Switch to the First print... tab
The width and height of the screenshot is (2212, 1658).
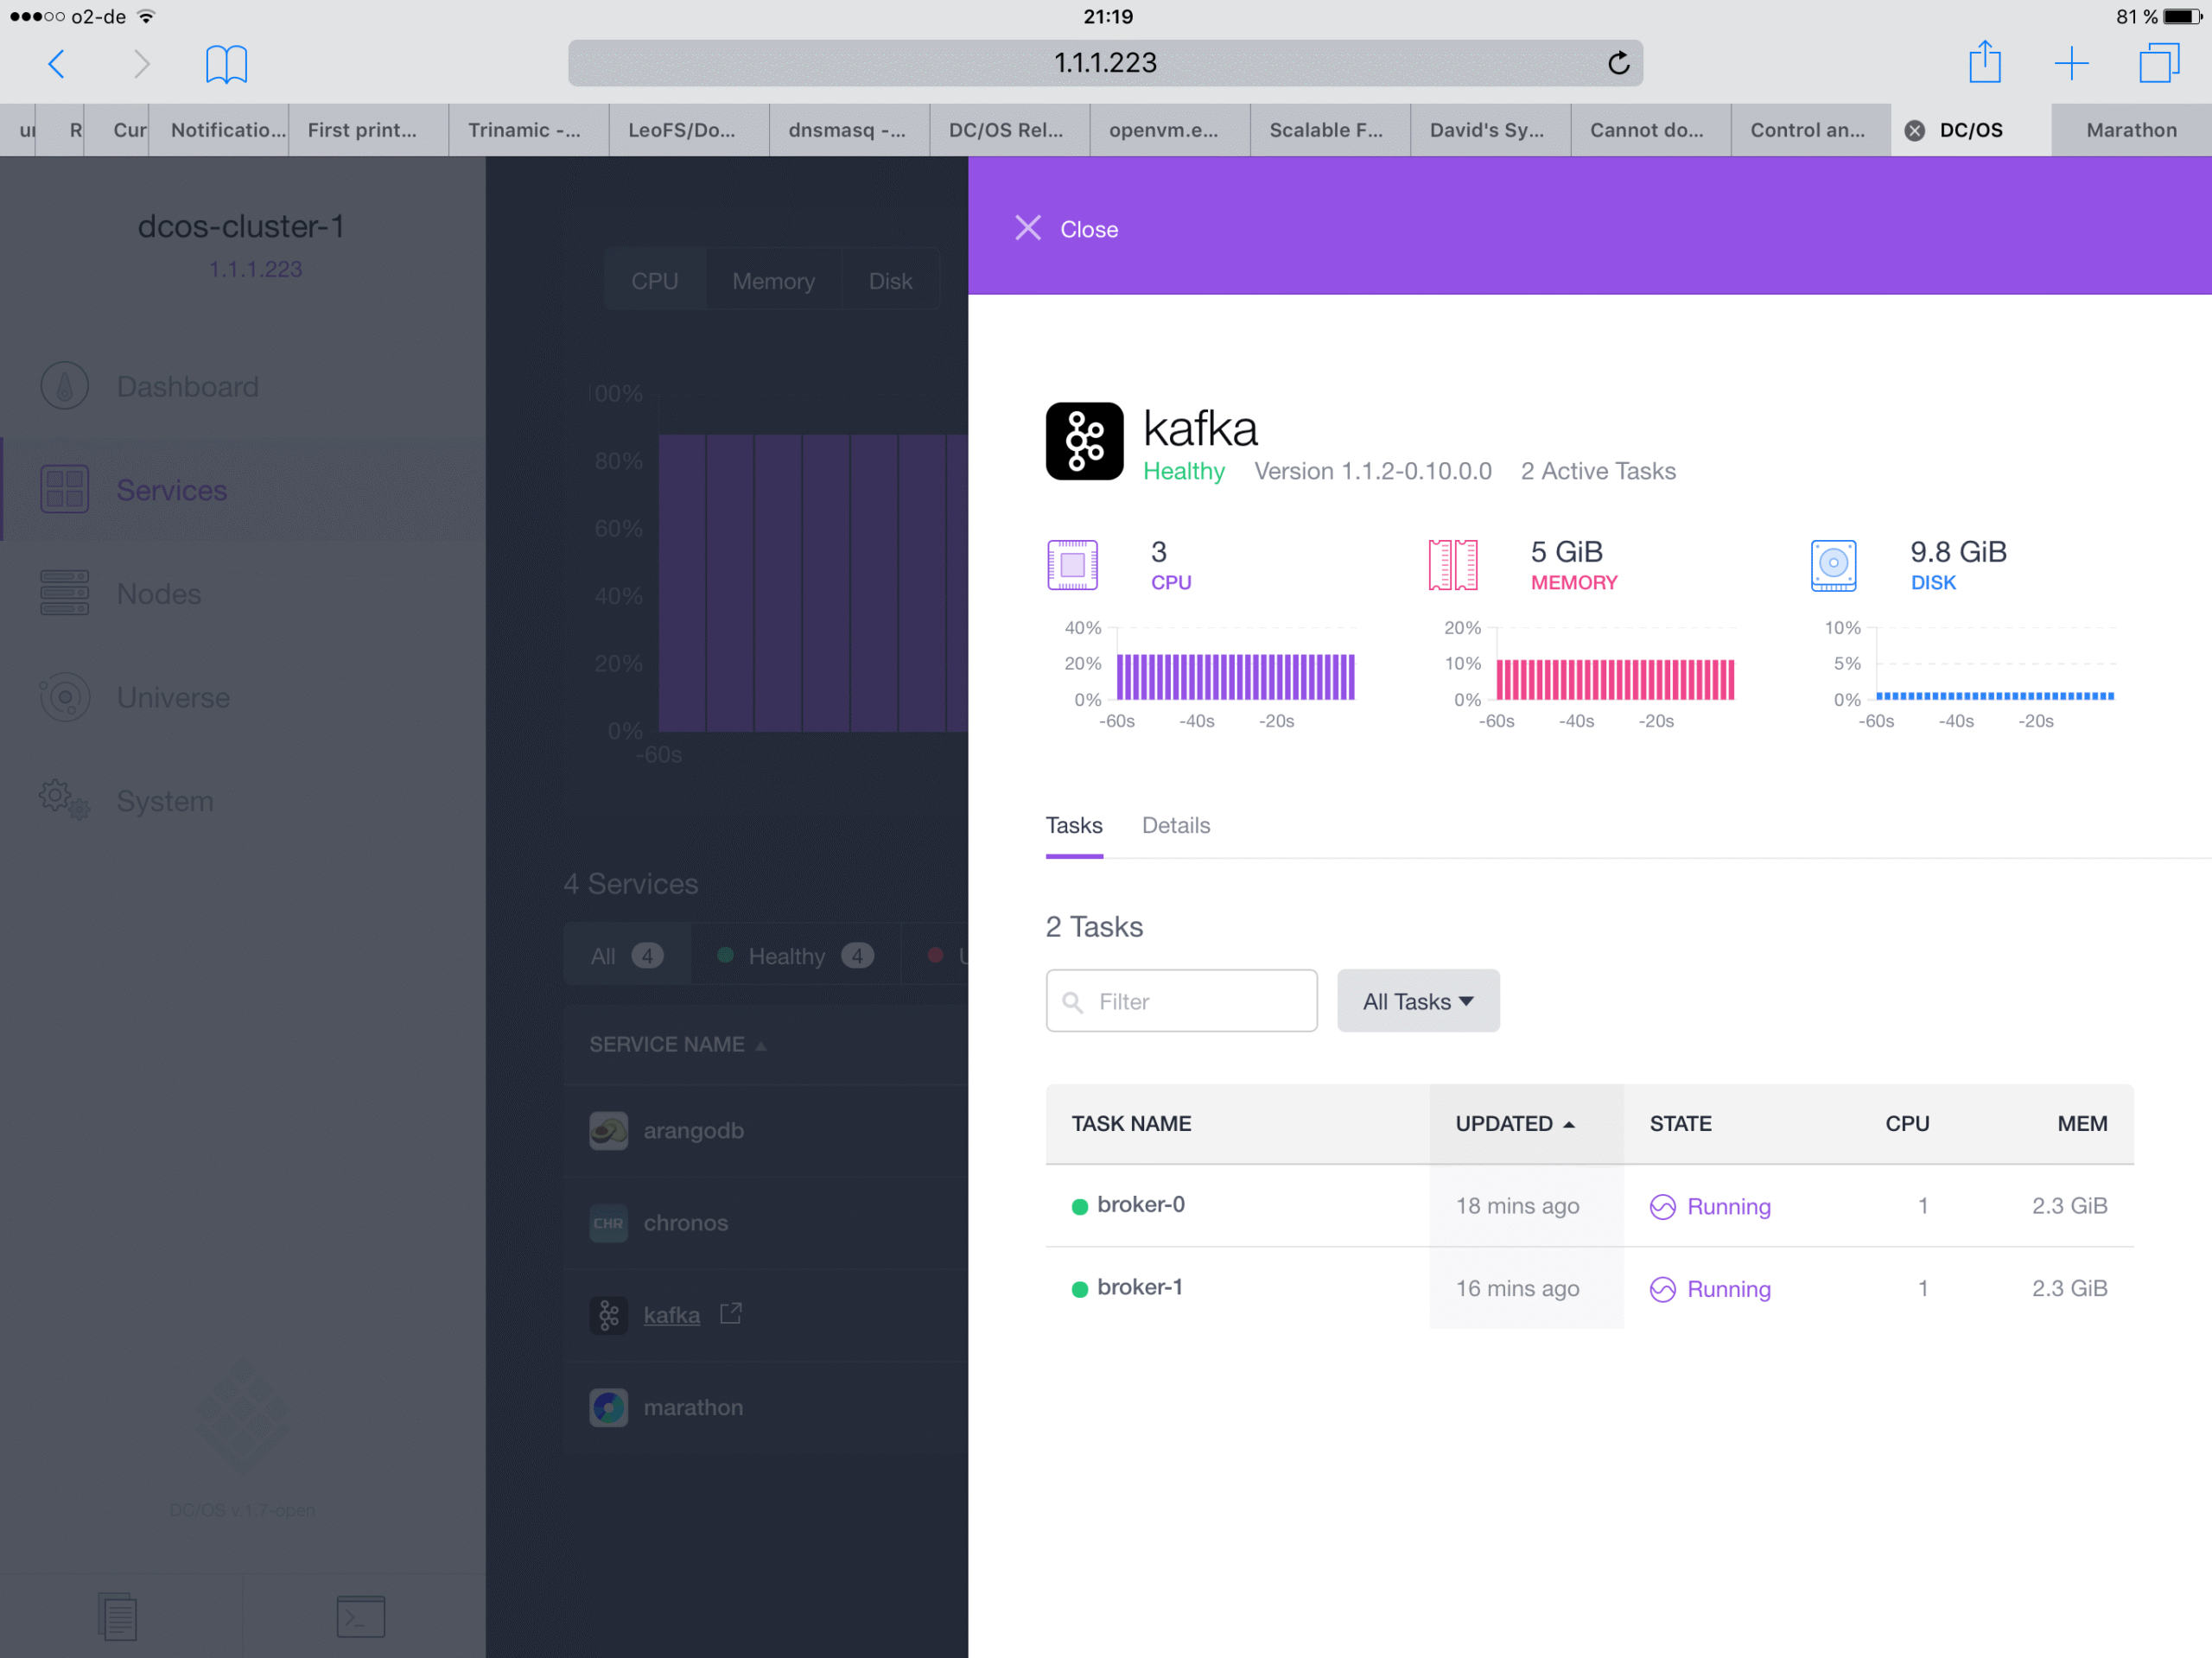click(x=368, y=130)
